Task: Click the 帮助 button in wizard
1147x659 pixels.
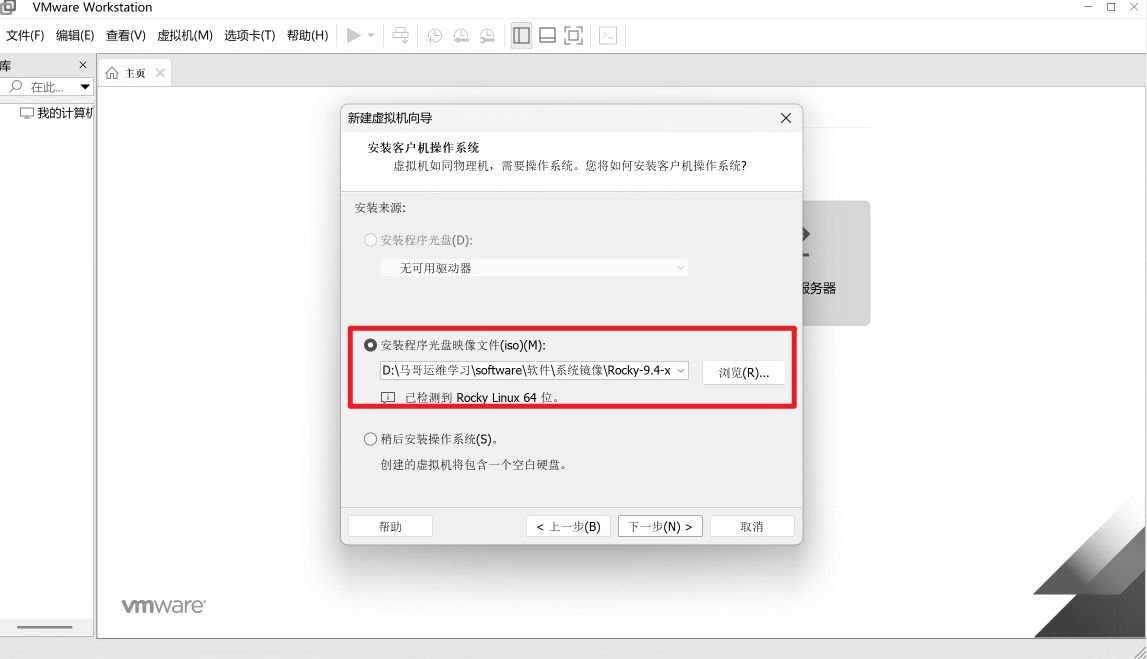Action: point(390,526)
